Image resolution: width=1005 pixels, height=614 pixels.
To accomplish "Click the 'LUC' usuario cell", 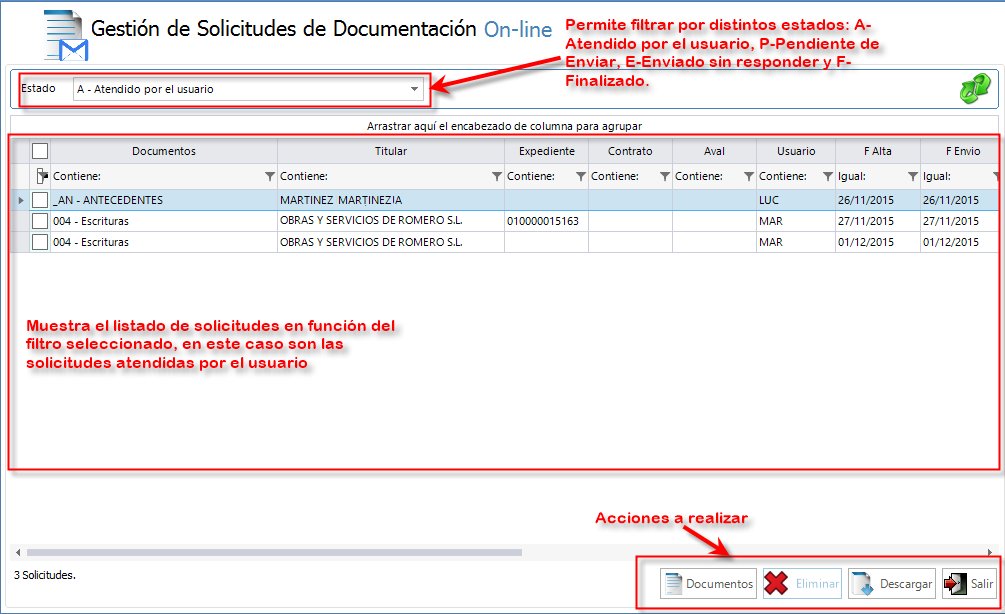I will tap(796, 200).
